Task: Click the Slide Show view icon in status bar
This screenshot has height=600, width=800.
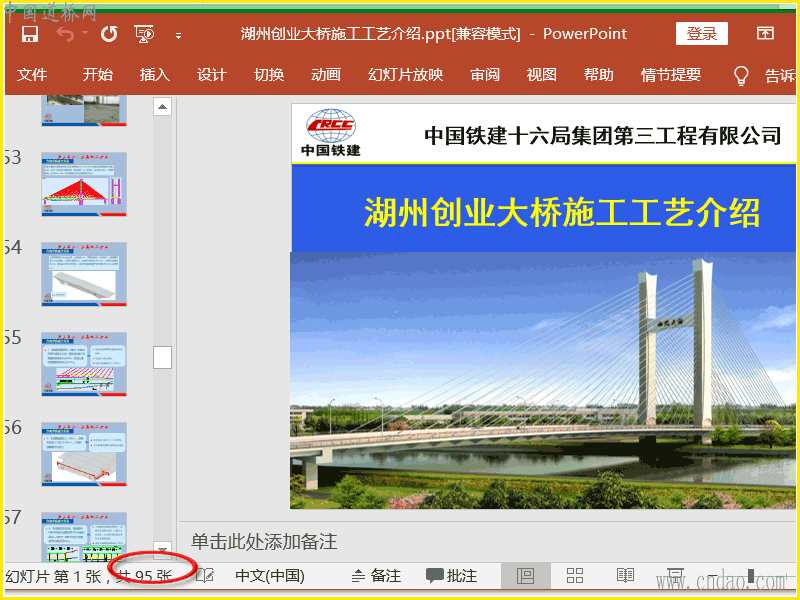Action: [674, 576]
